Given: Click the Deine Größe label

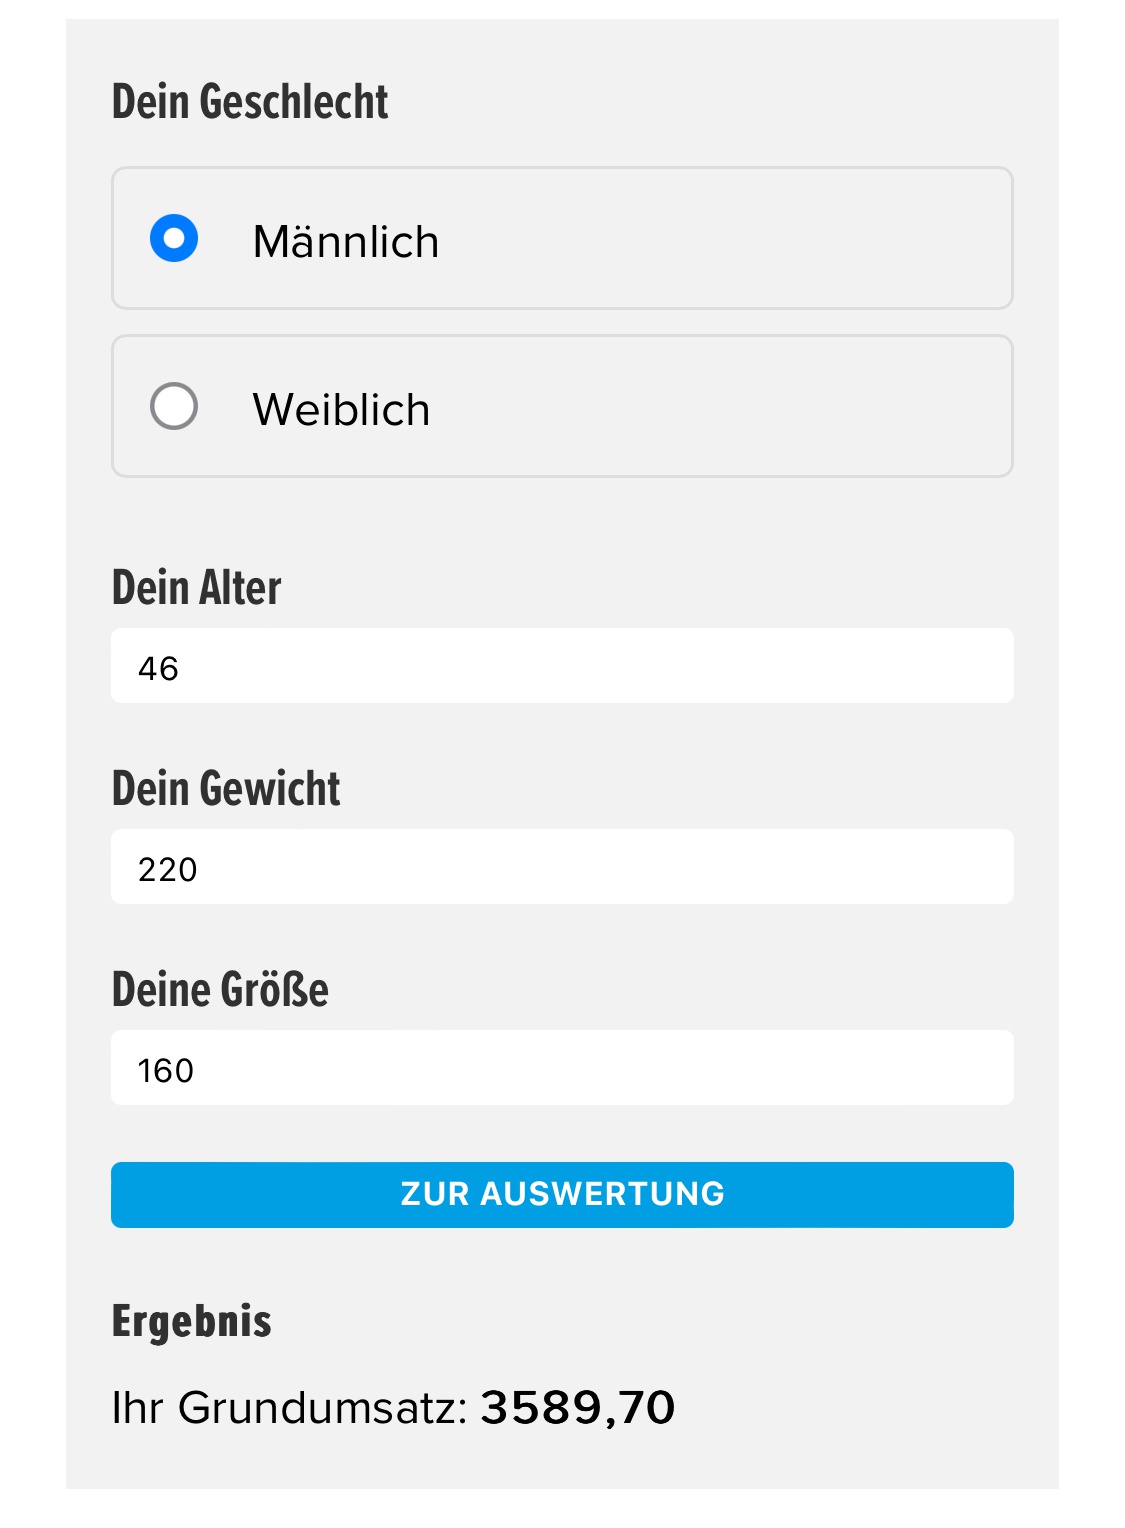Looking at the screenshot, I should pos(220,990).
